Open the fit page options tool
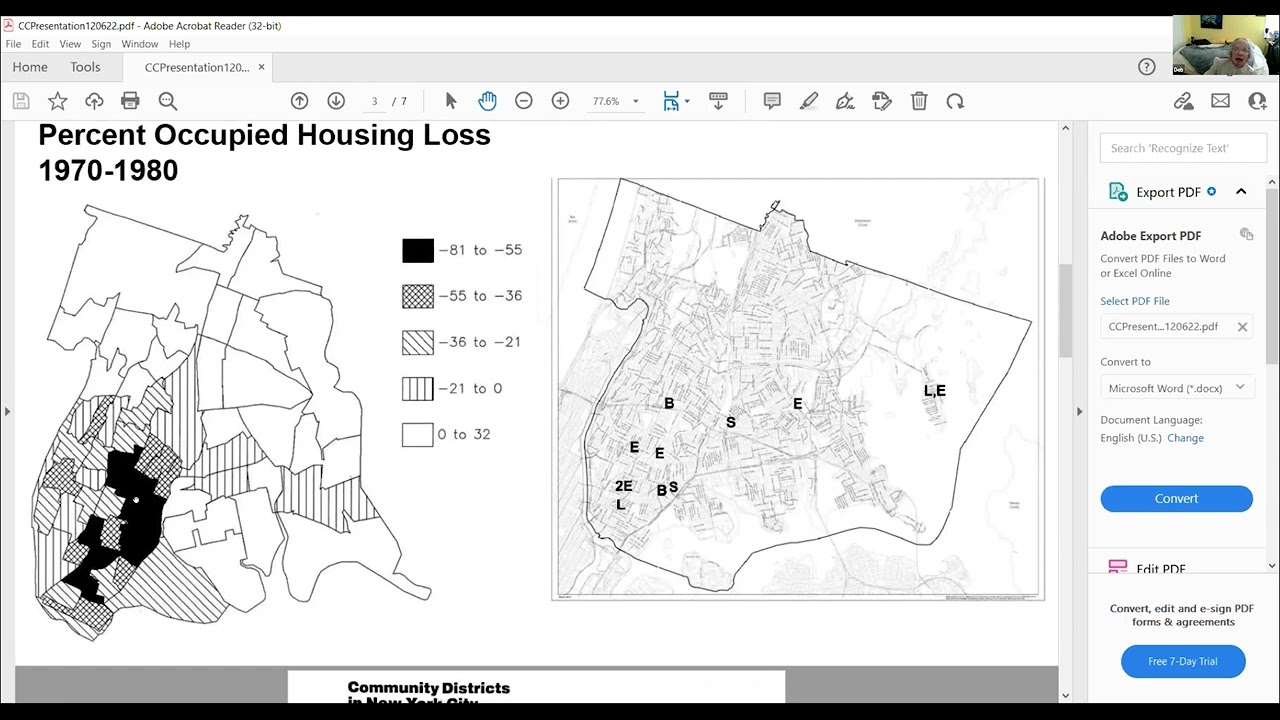The image size is (1280, 720). coord(671,101)
